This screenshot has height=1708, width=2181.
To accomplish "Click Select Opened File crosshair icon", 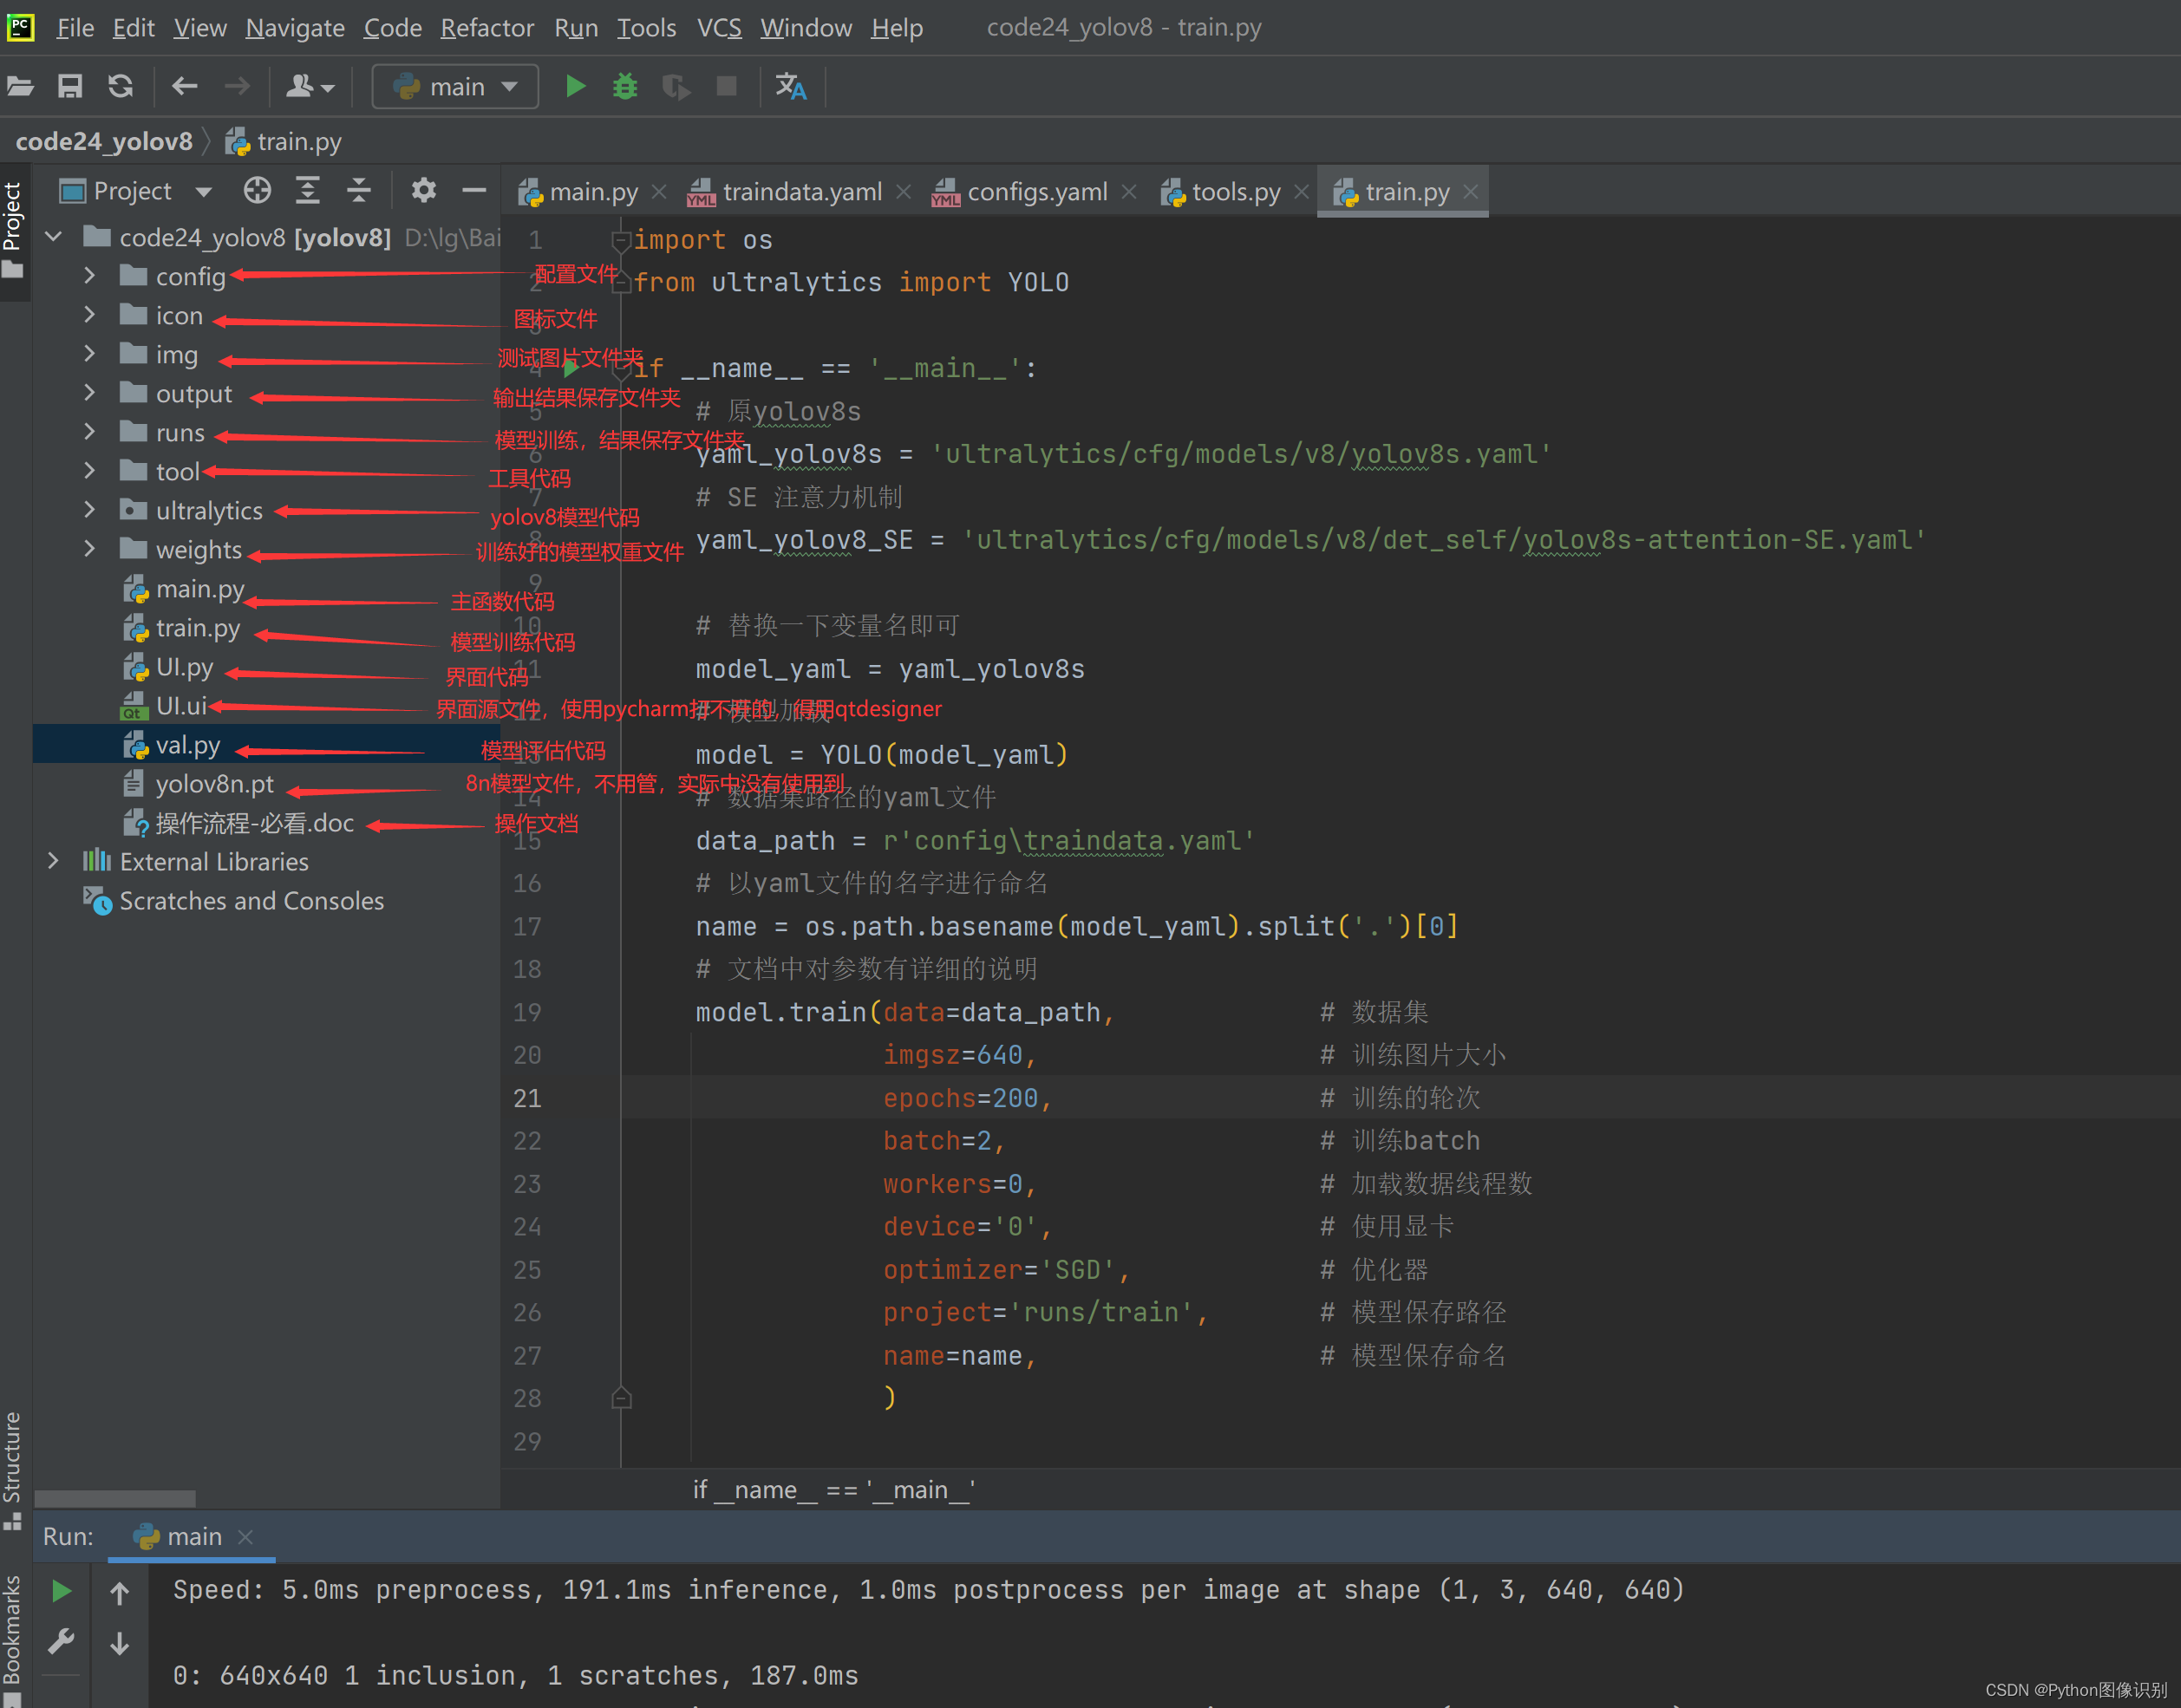I will [258, 189].
